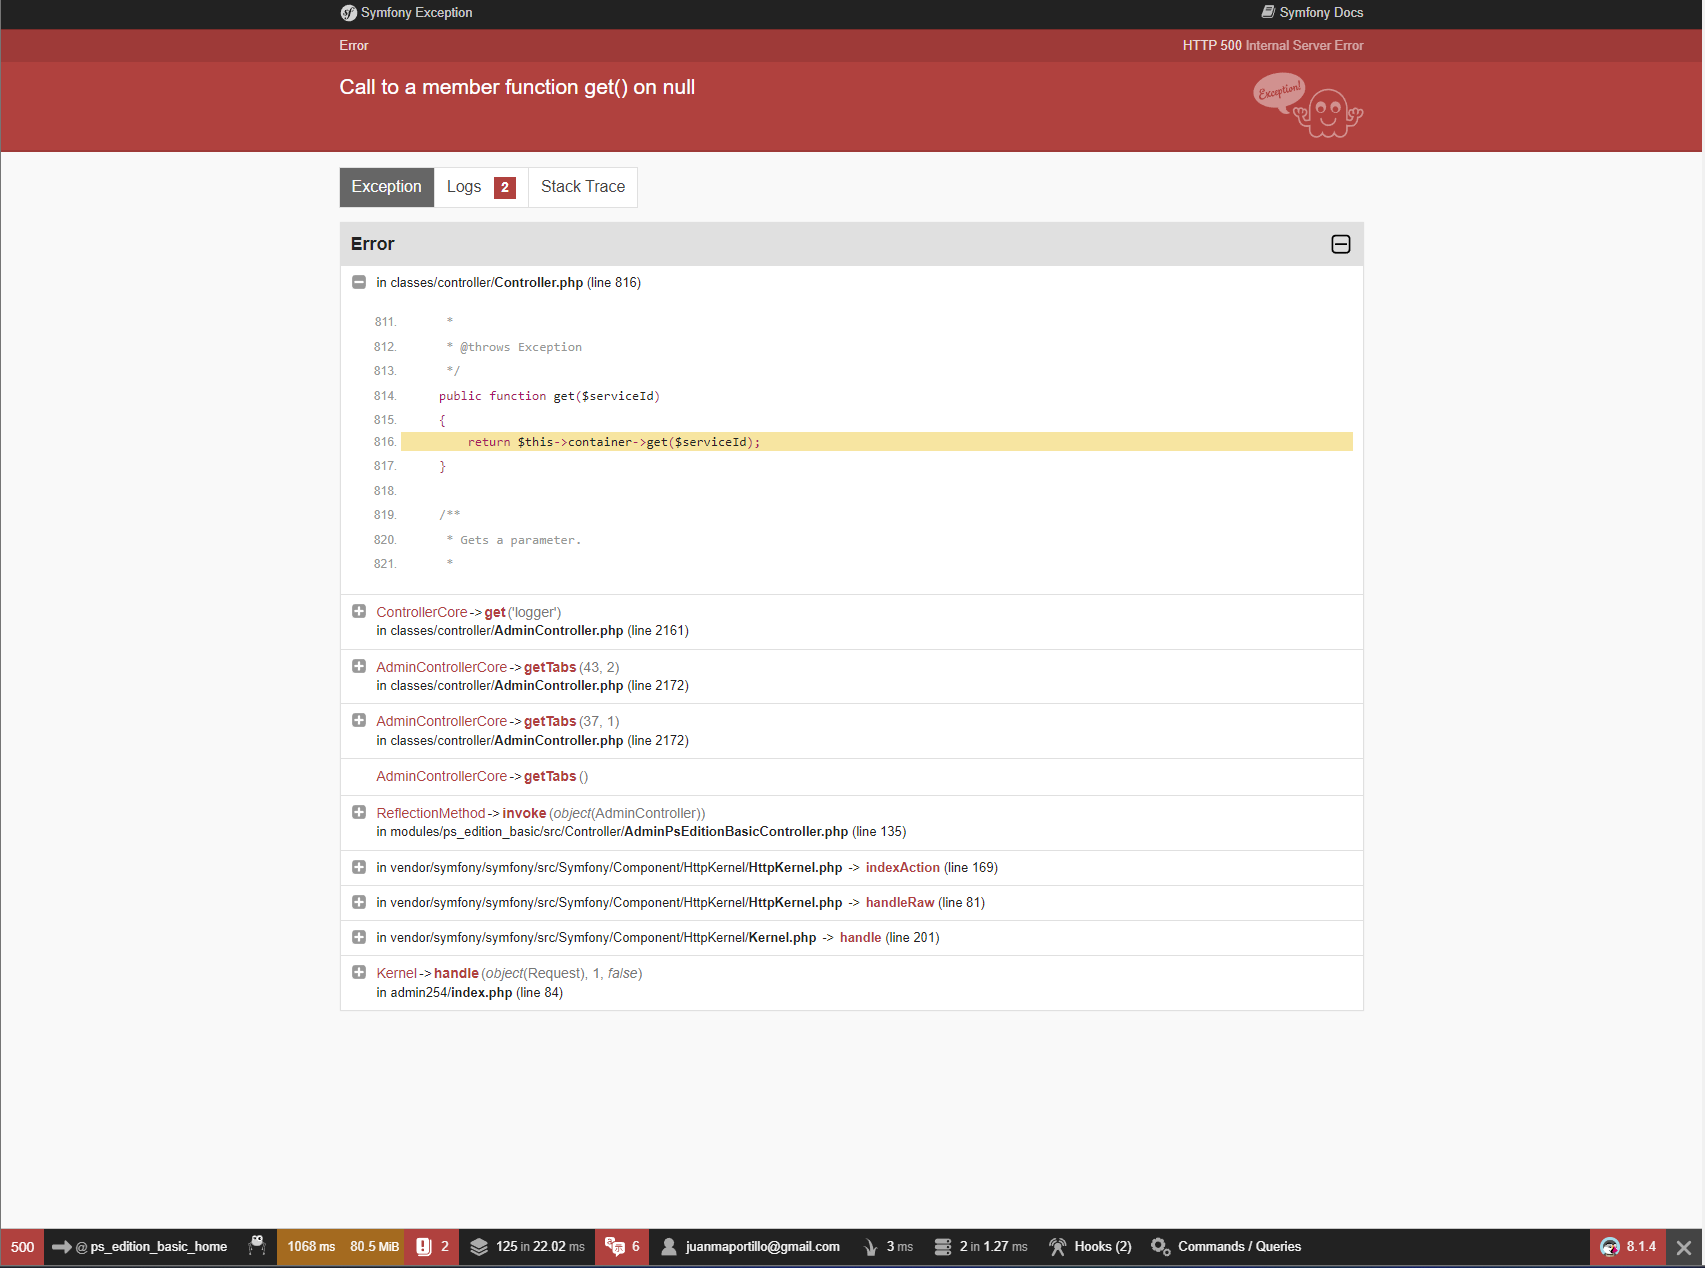
Task: Expand the HttpKernel.php handleRaw trace
Action: coord(359,902)
